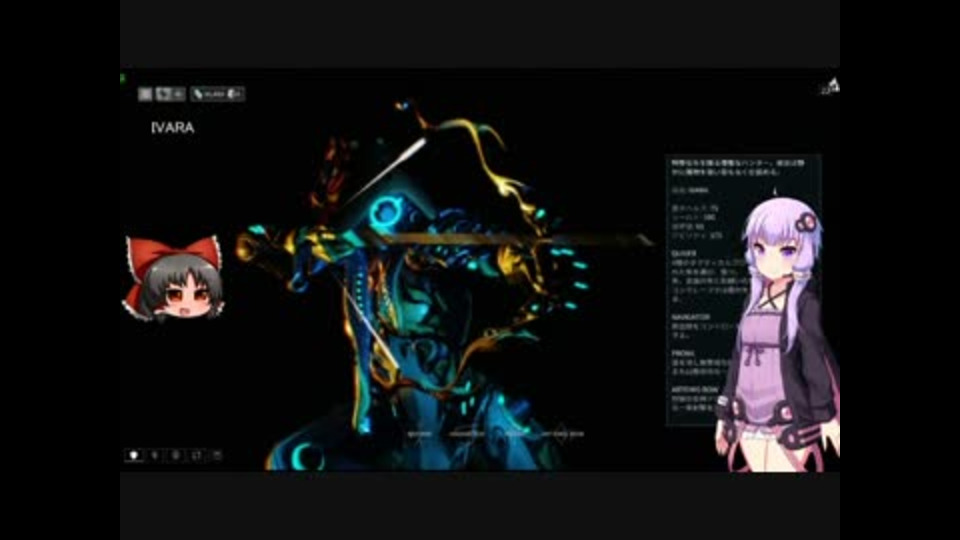
Task: Click the button next to the grey square
Action: click(x=170, y=94)
